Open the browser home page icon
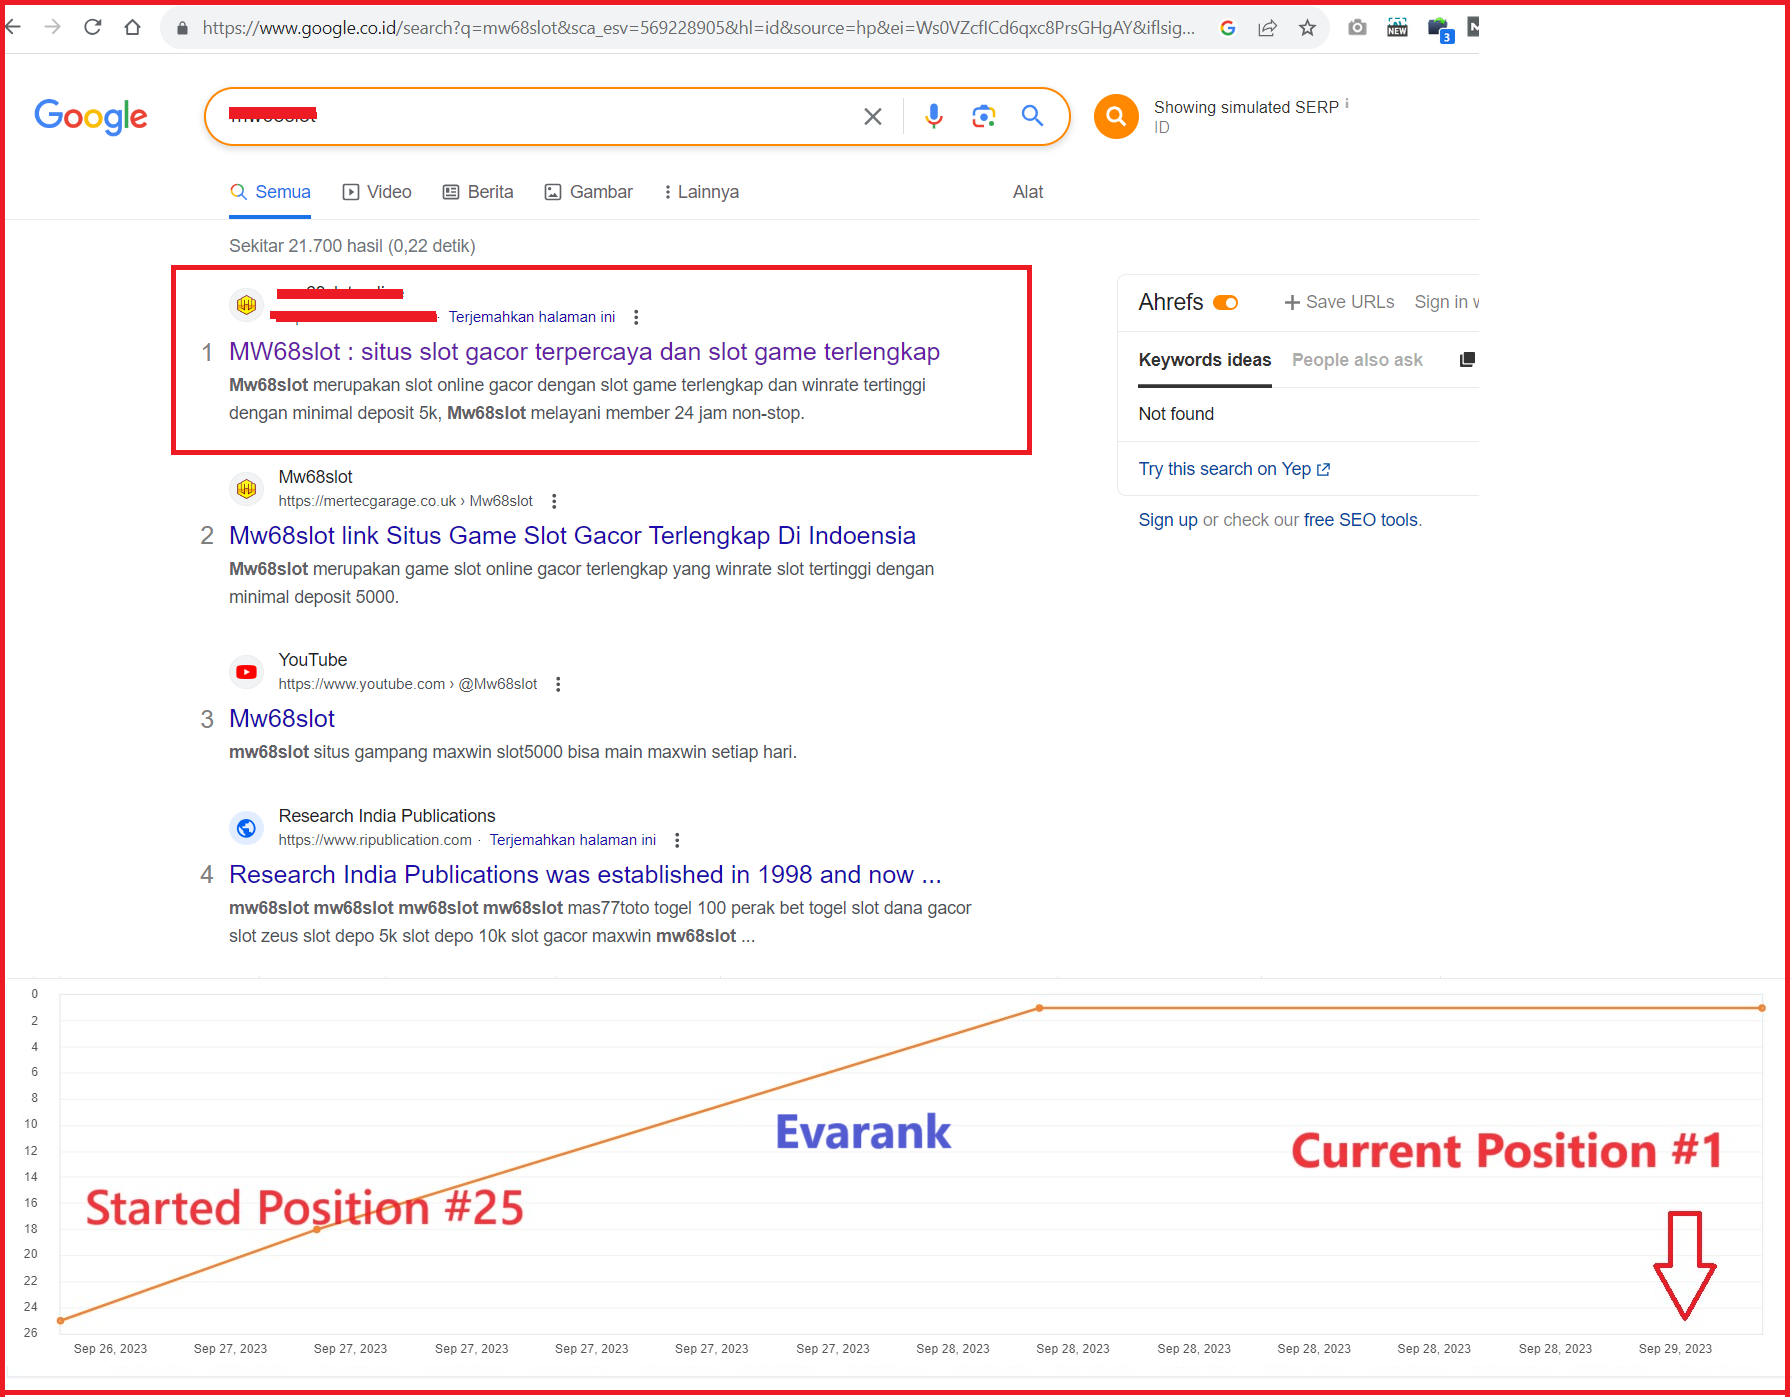1792x1397 pixels. click(x=132, y=27)
